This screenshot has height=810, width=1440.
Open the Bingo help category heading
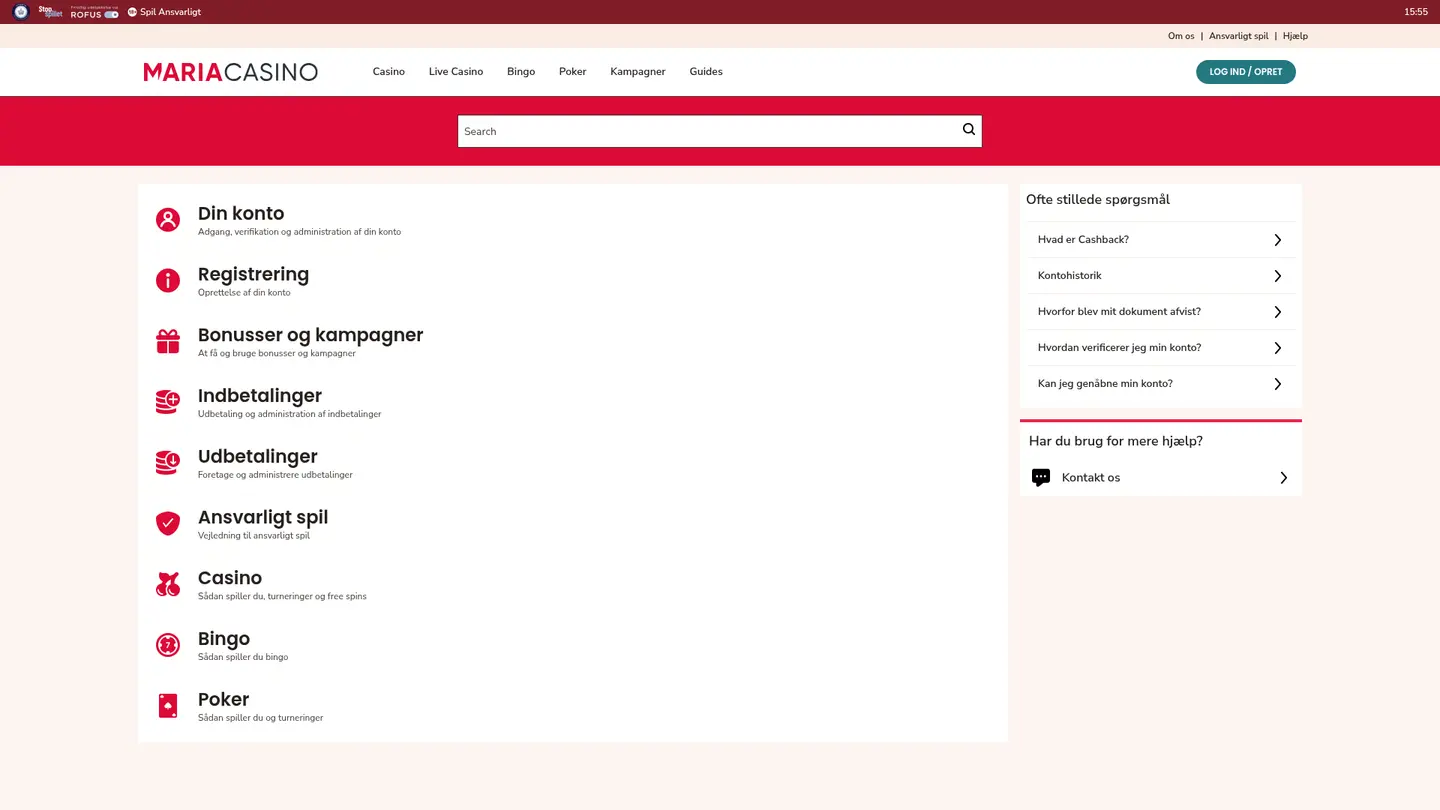(x=224, y=639)
